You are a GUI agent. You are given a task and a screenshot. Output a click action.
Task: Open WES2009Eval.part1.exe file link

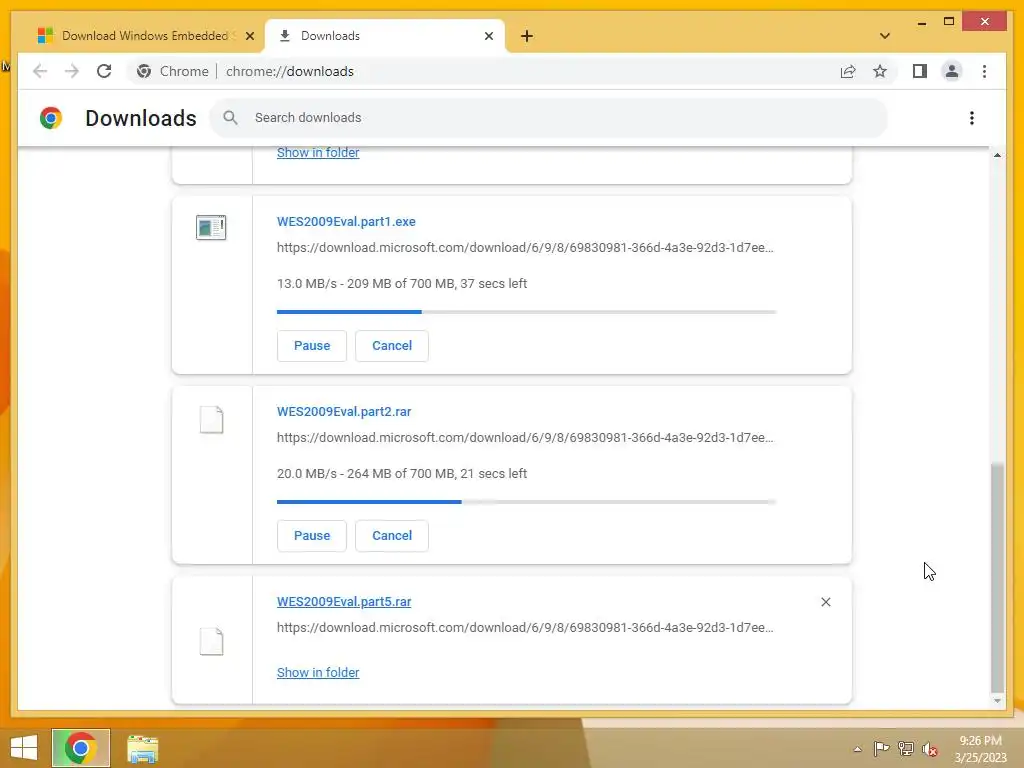coord(346,221)
